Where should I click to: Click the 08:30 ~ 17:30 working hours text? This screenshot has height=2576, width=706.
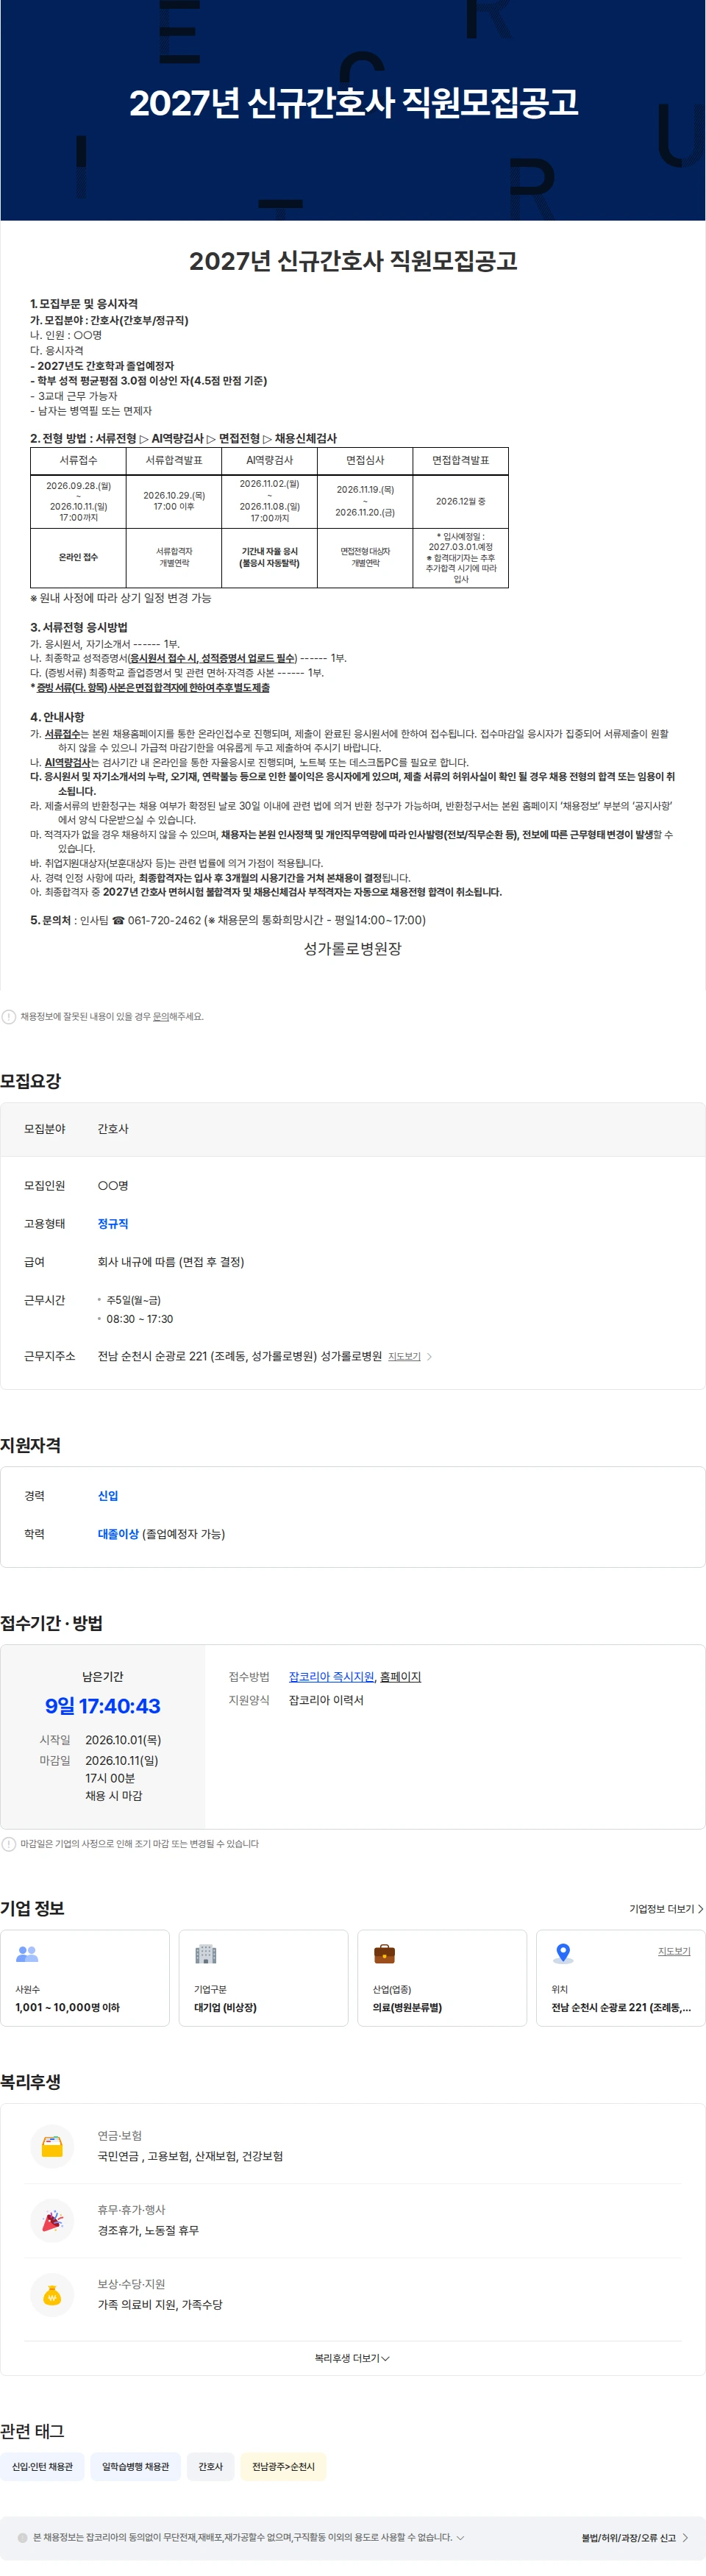click(x=140, y=1318)
